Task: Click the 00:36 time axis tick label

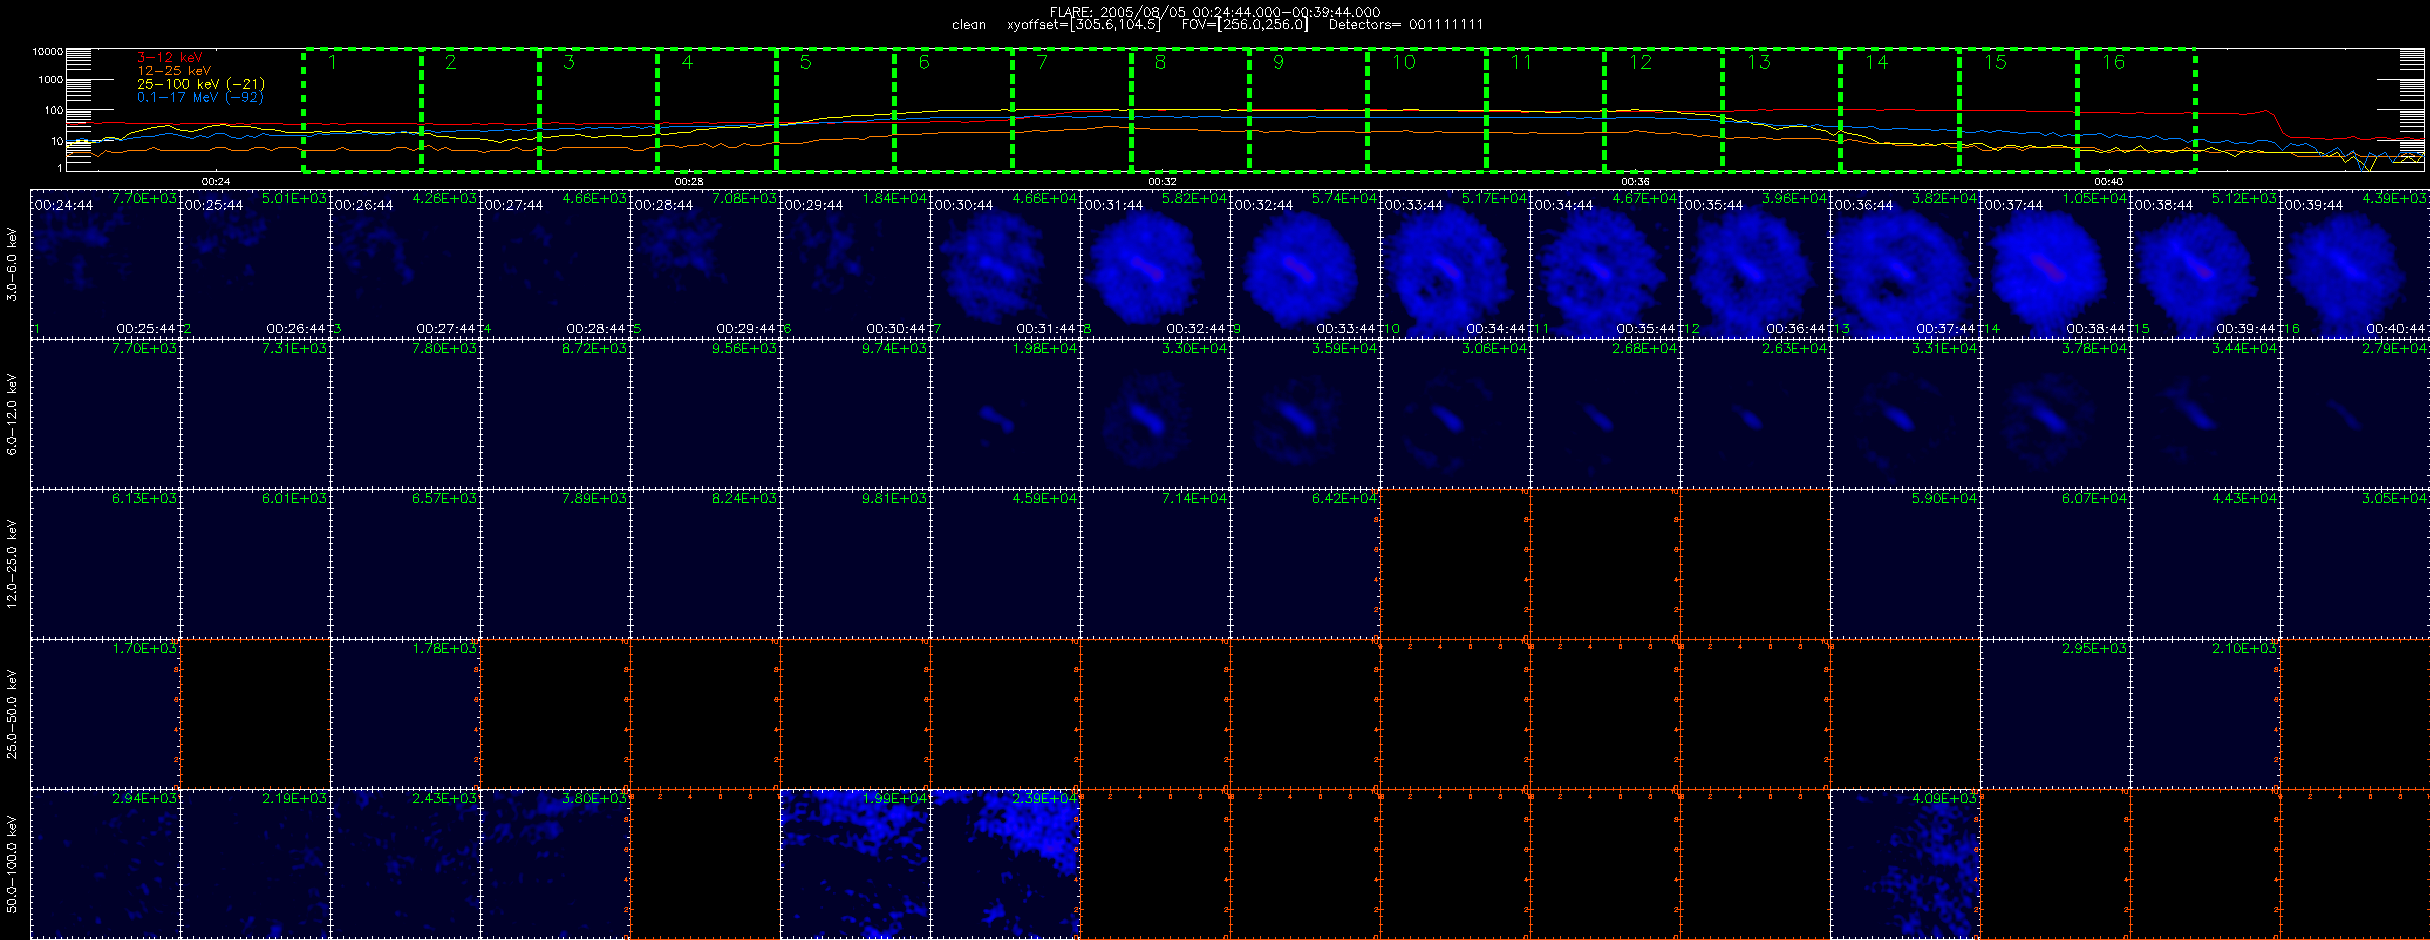Action: tap(1635, 182)
